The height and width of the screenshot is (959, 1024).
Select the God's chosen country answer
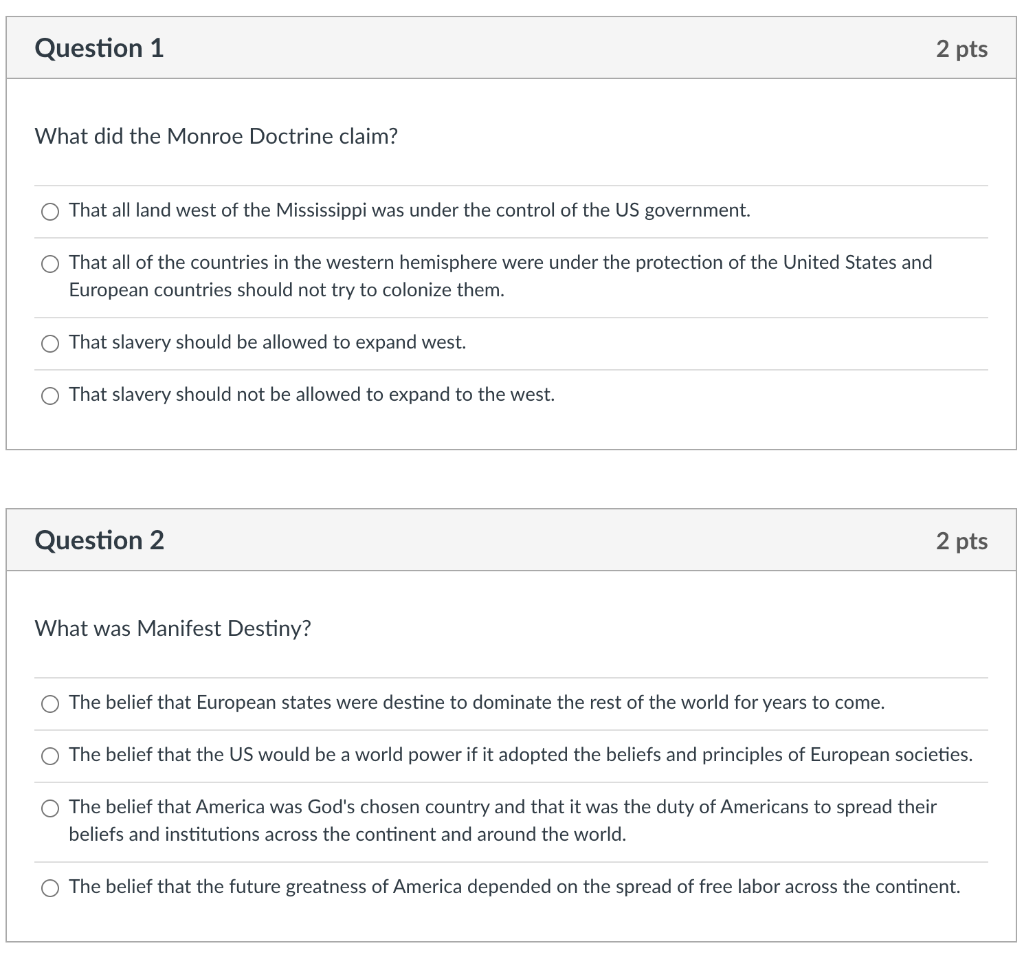[x=50, y=807]
